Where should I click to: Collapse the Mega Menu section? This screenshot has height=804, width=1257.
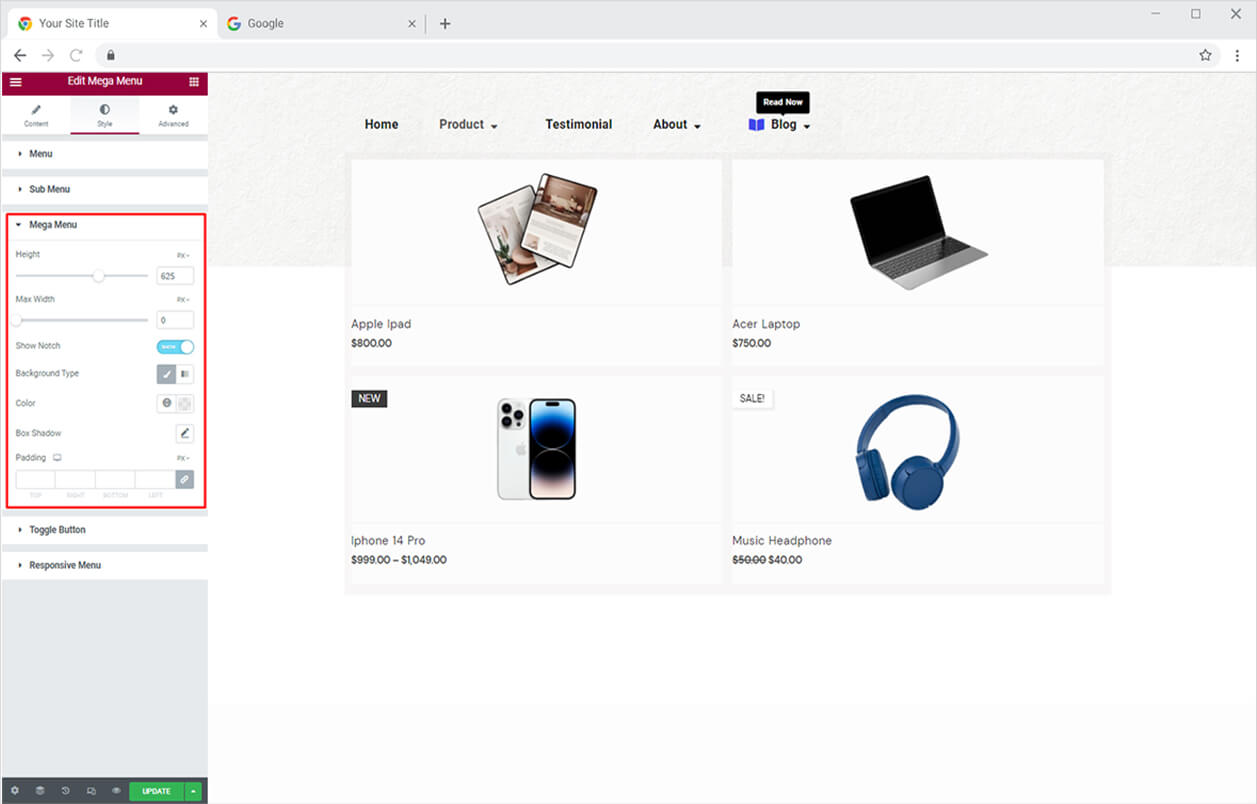pos(53,225)
